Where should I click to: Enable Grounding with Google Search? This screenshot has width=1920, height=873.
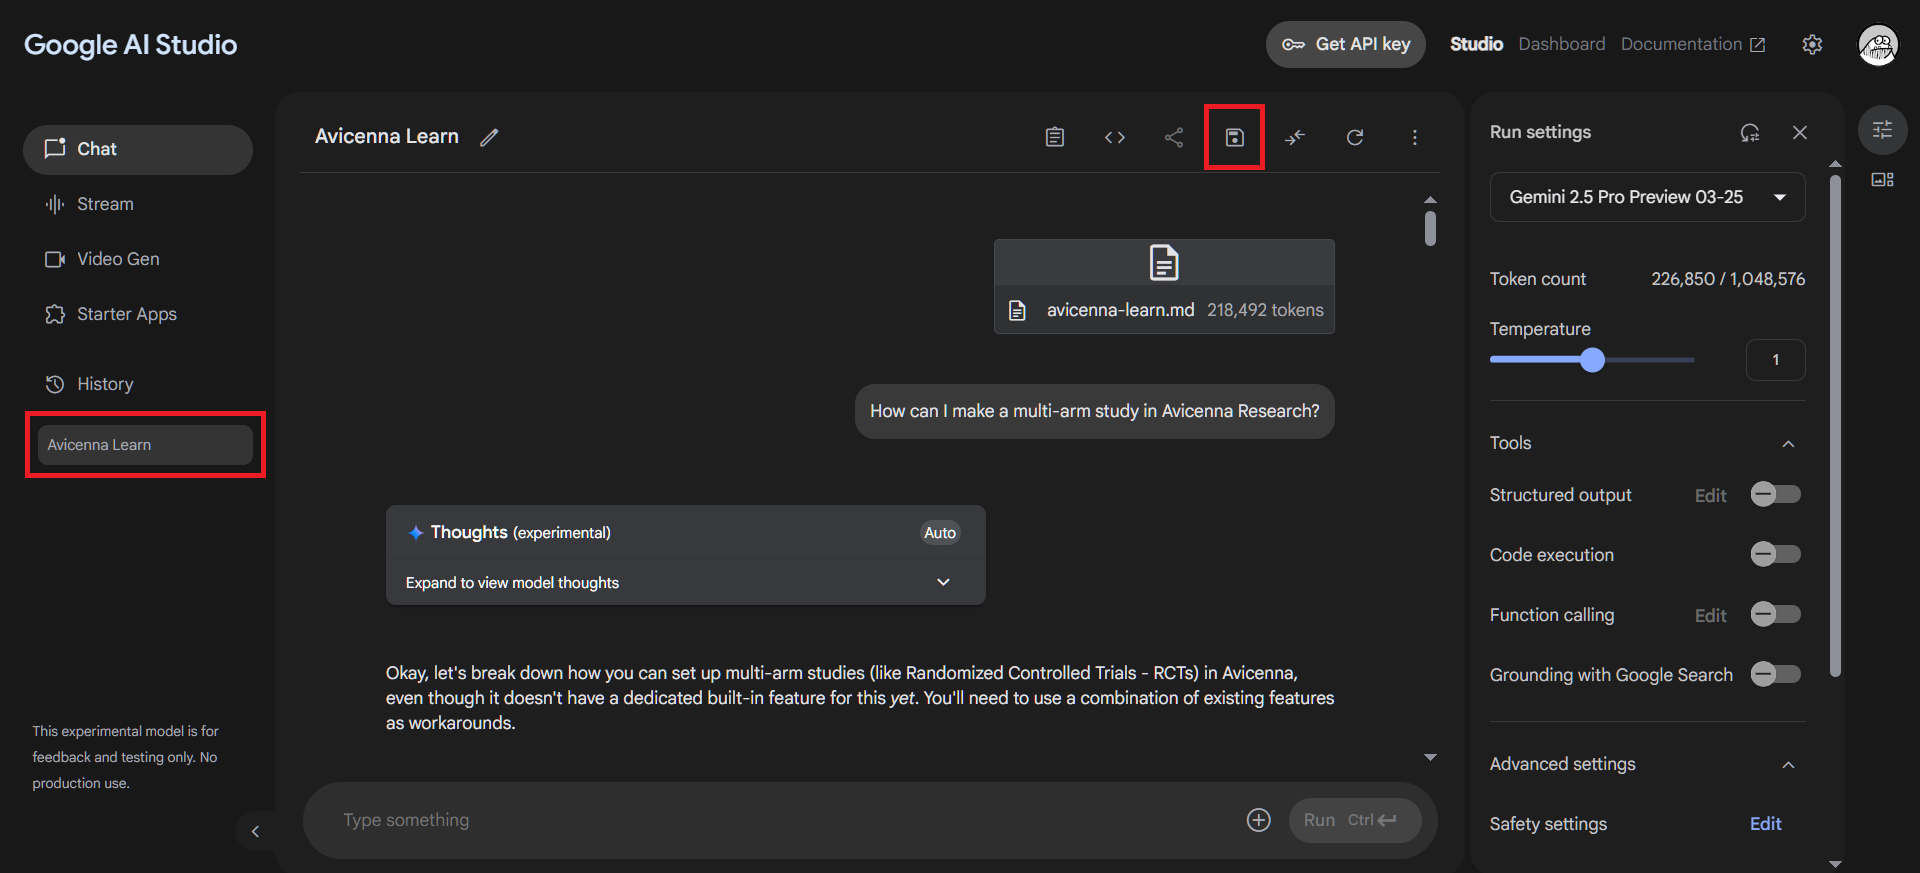pyautogui.click(x=1775, y=674)
